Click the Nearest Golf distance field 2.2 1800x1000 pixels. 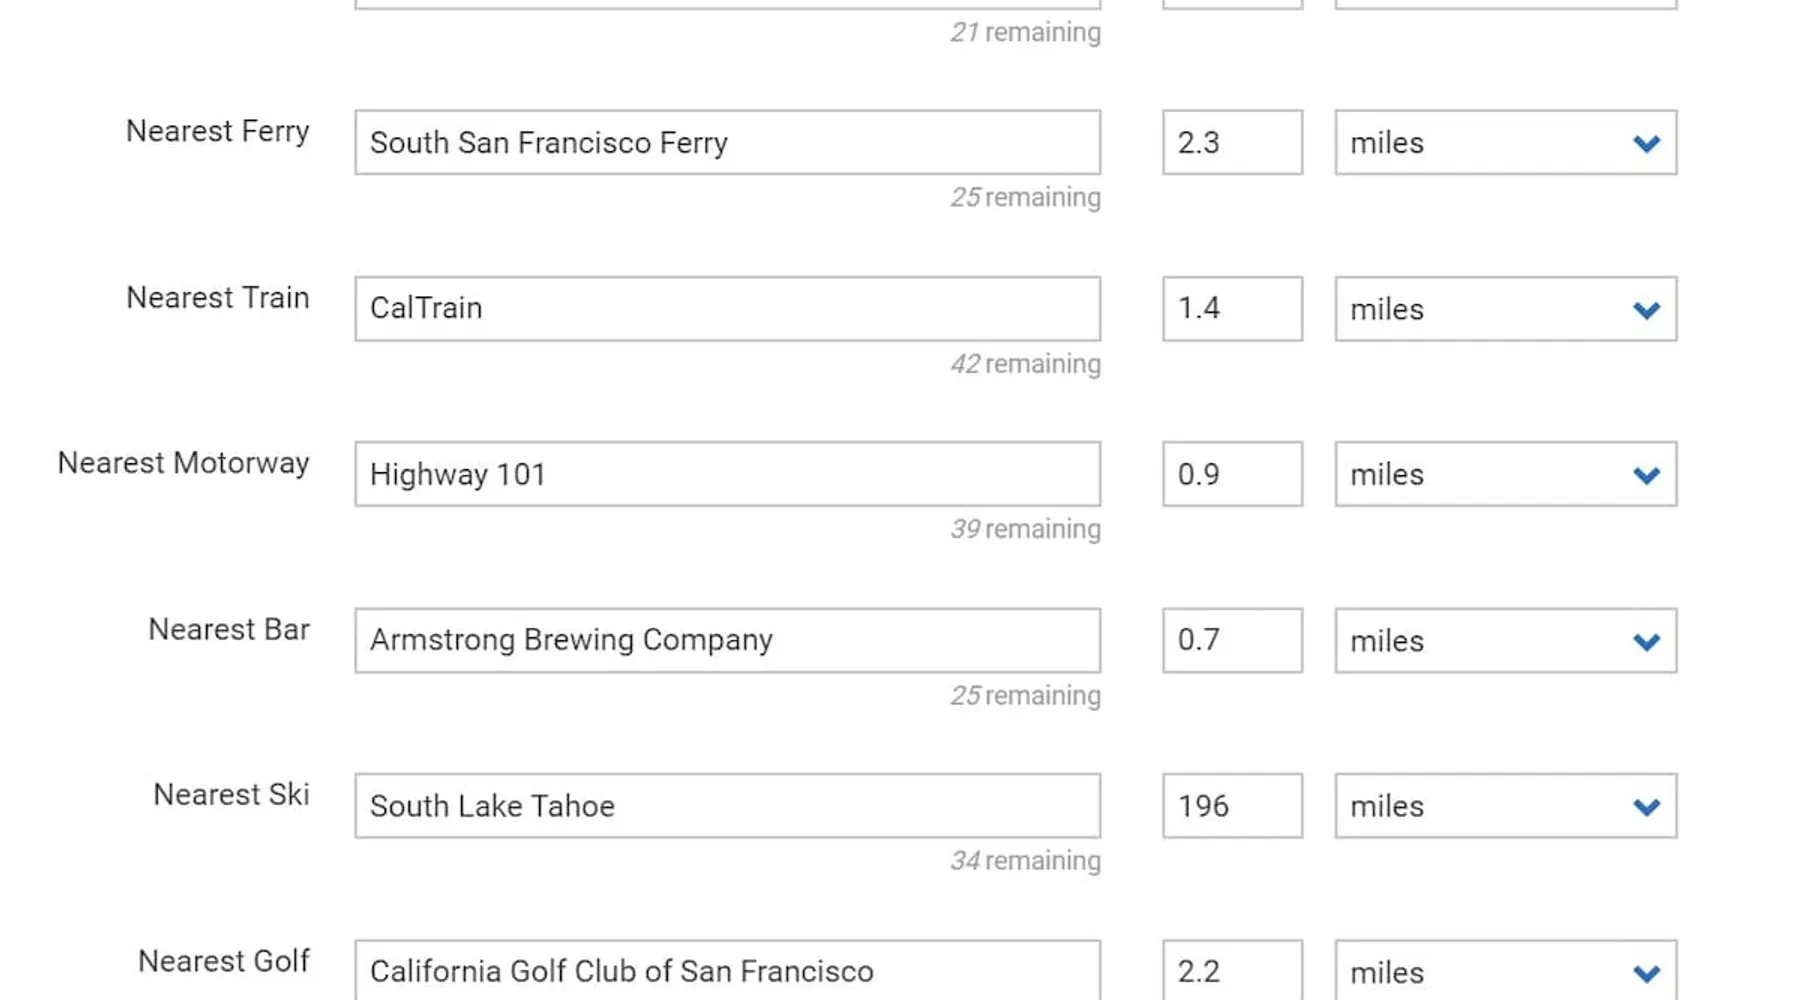(1232, 971)
